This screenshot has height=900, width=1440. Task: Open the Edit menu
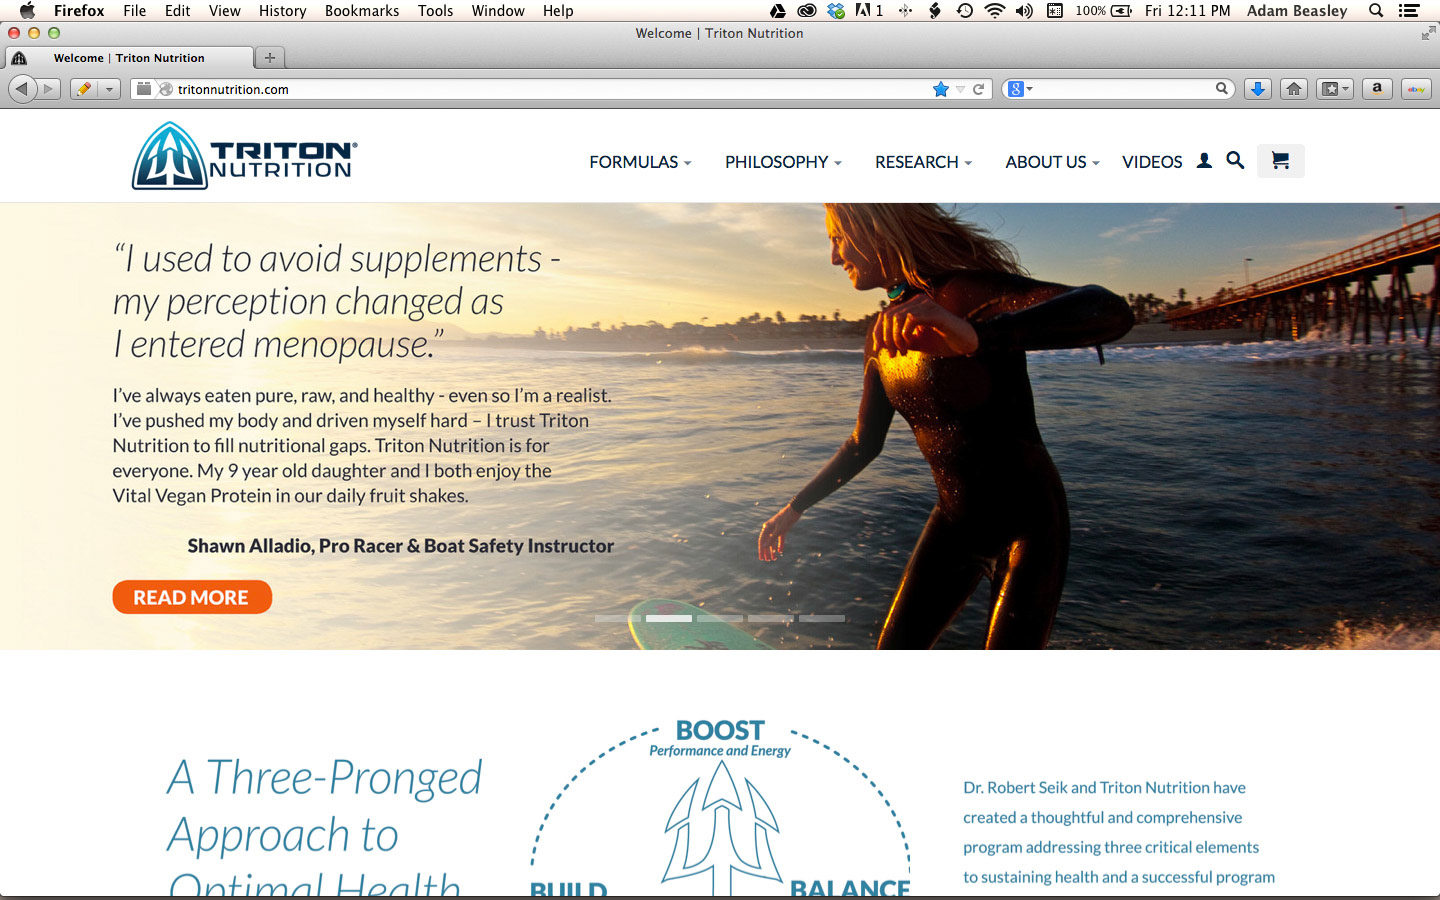[x=178, y=11]
